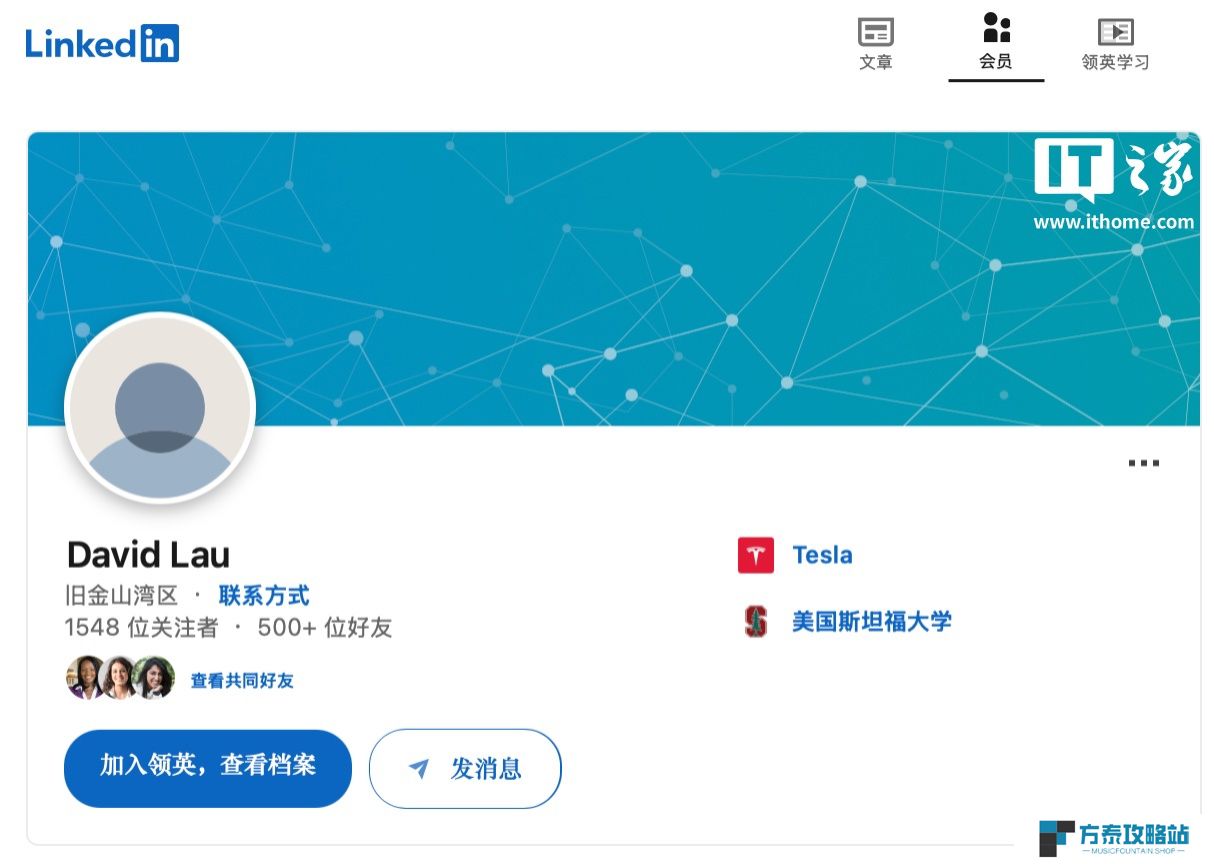The image size is (1214, 864).
Task: Click the 发消息 message button
Action: pyautogui.click(x=465, y=768)
